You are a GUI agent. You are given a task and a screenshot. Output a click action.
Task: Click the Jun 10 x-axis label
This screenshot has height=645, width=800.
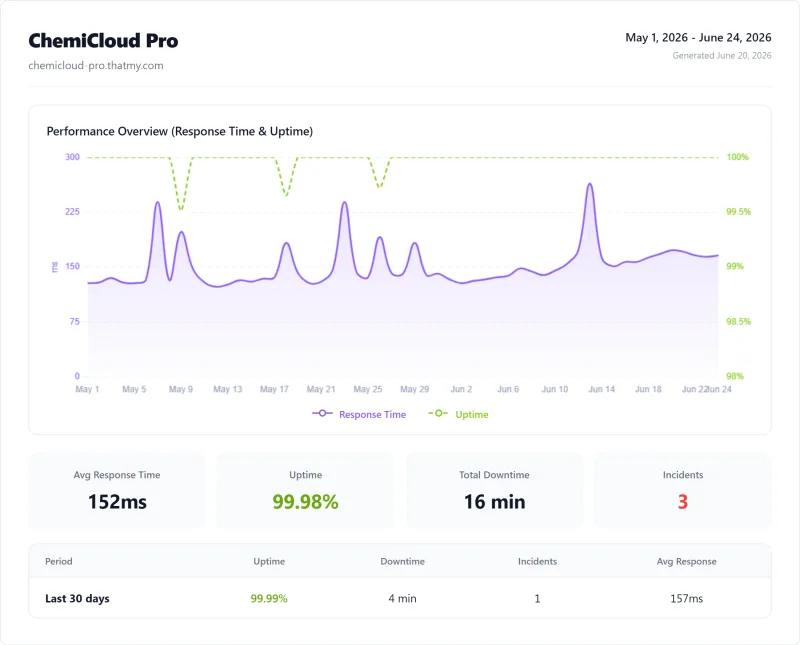pyautogui.click(x=555, y=389)
